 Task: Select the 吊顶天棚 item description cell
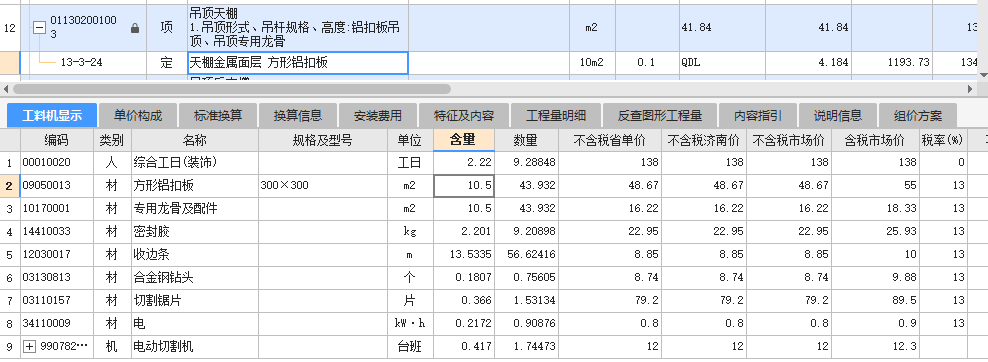pyautogui.click(x=297, y=28)
